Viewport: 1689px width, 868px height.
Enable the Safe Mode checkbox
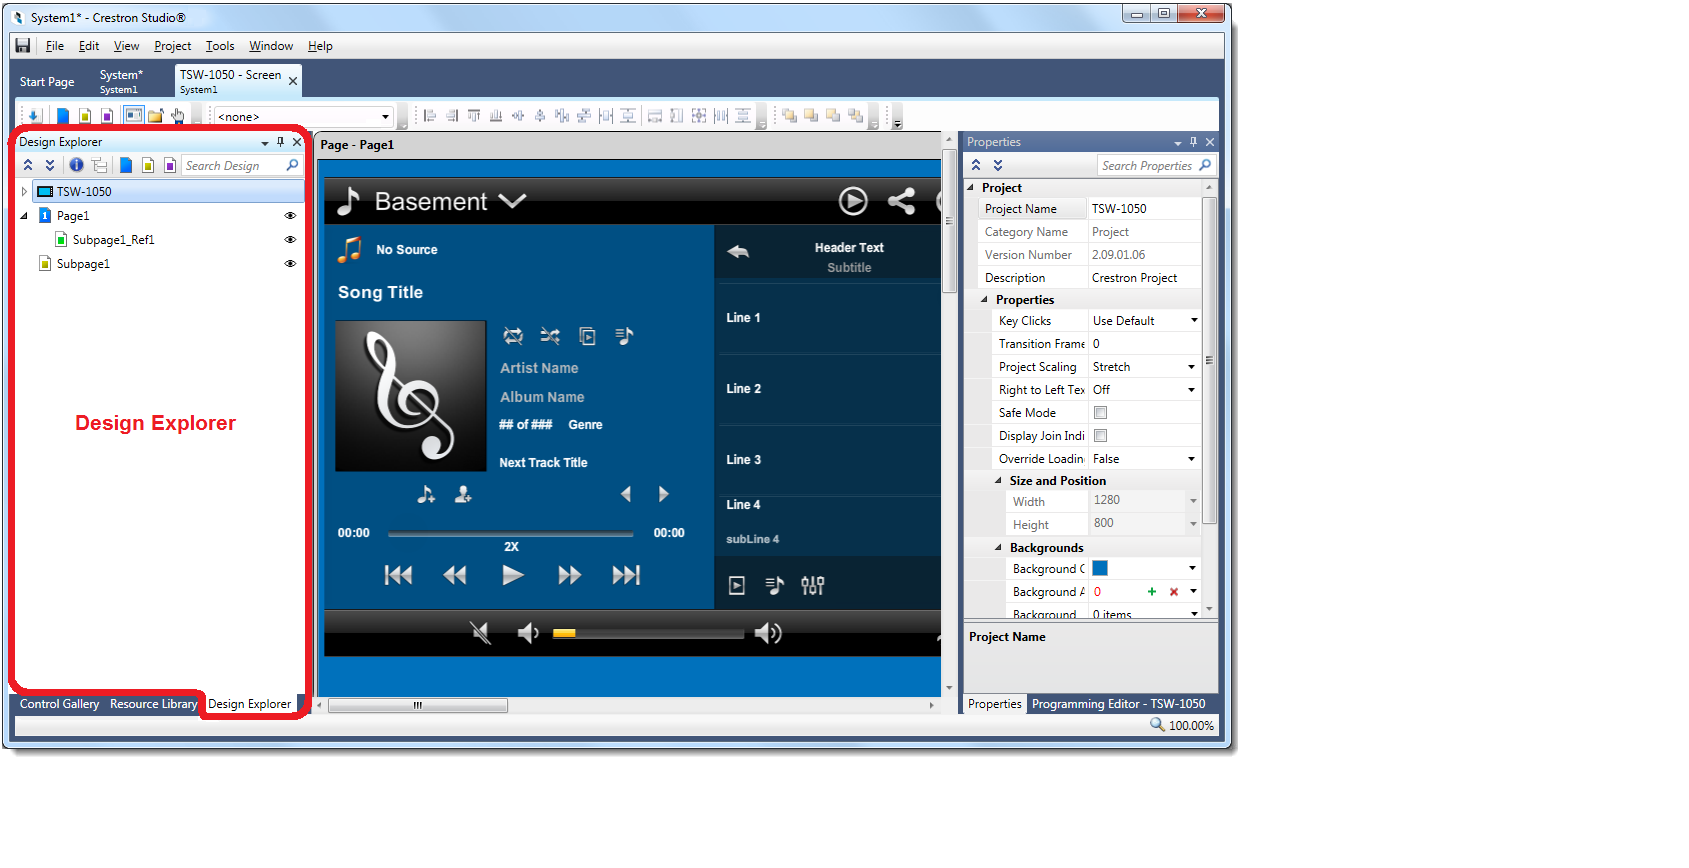(x=1100, y=413)
